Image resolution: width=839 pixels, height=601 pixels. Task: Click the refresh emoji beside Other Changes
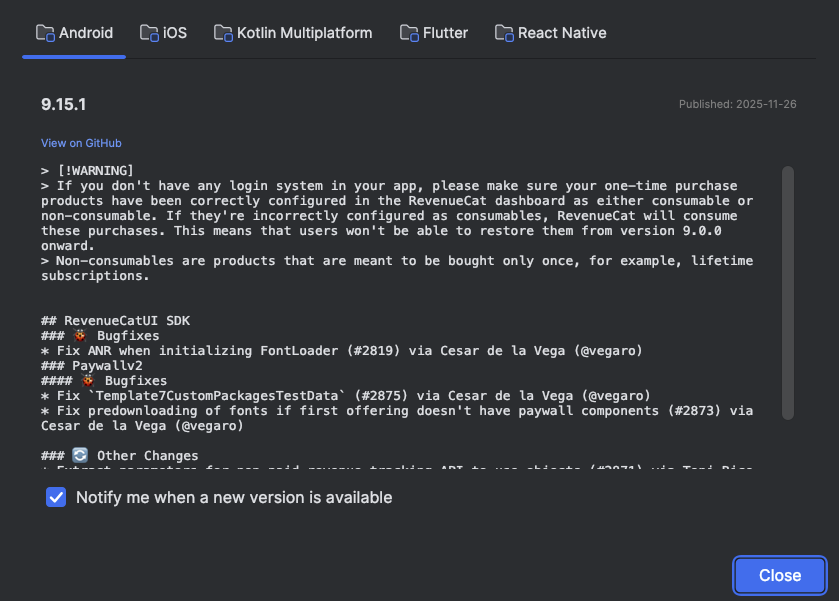[x=81, y=456]
